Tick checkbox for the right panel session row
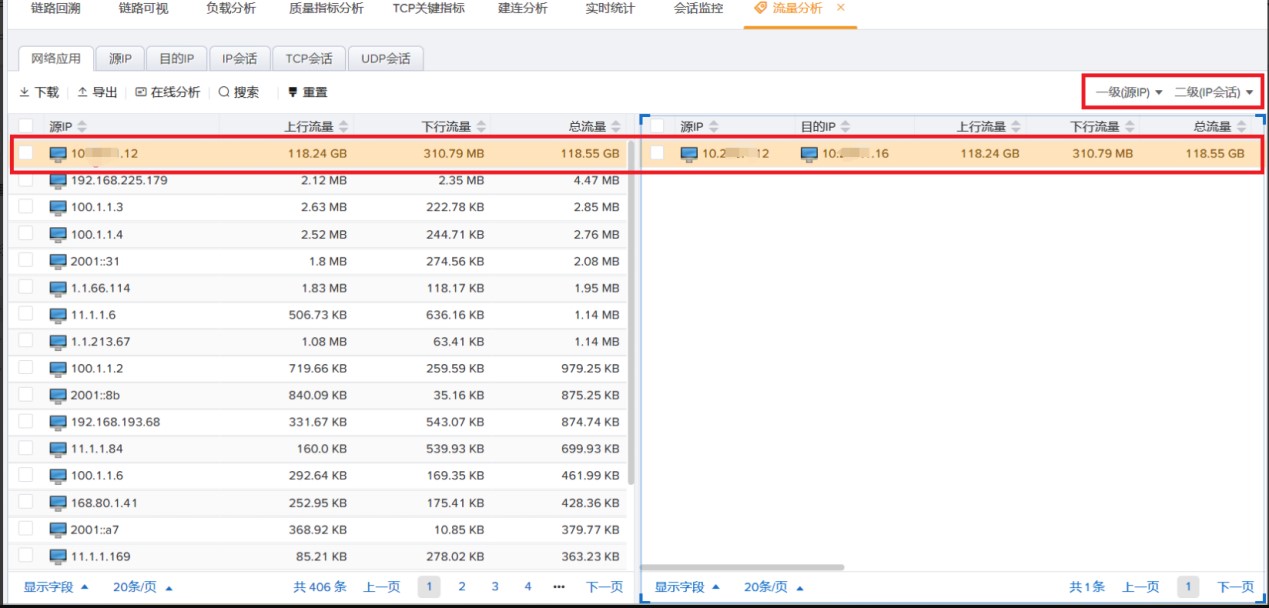The height and width of the screenshot is (608, 1269). coord(657,154)
